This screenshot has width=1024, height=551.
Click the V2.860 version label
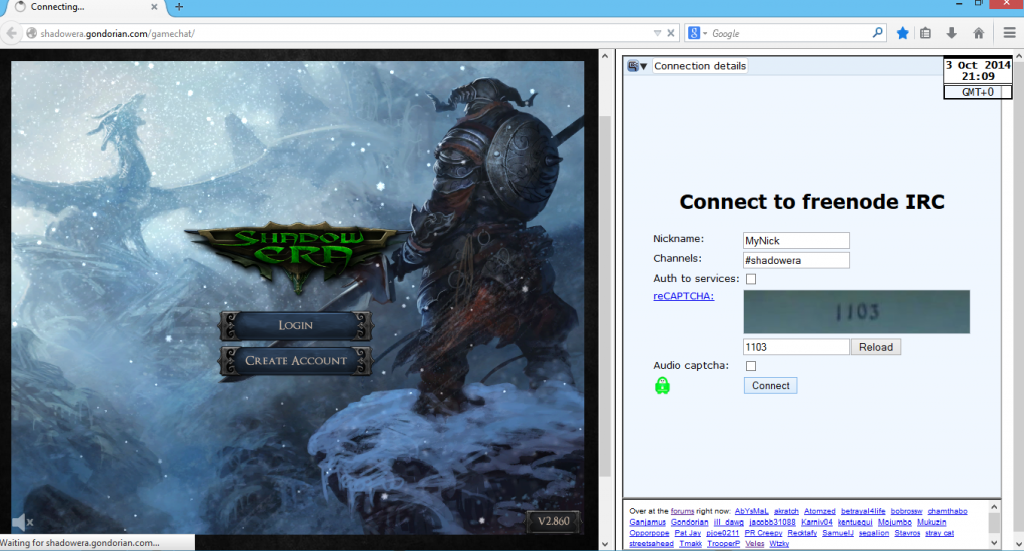pyautogui.click(x=553, y=521)
